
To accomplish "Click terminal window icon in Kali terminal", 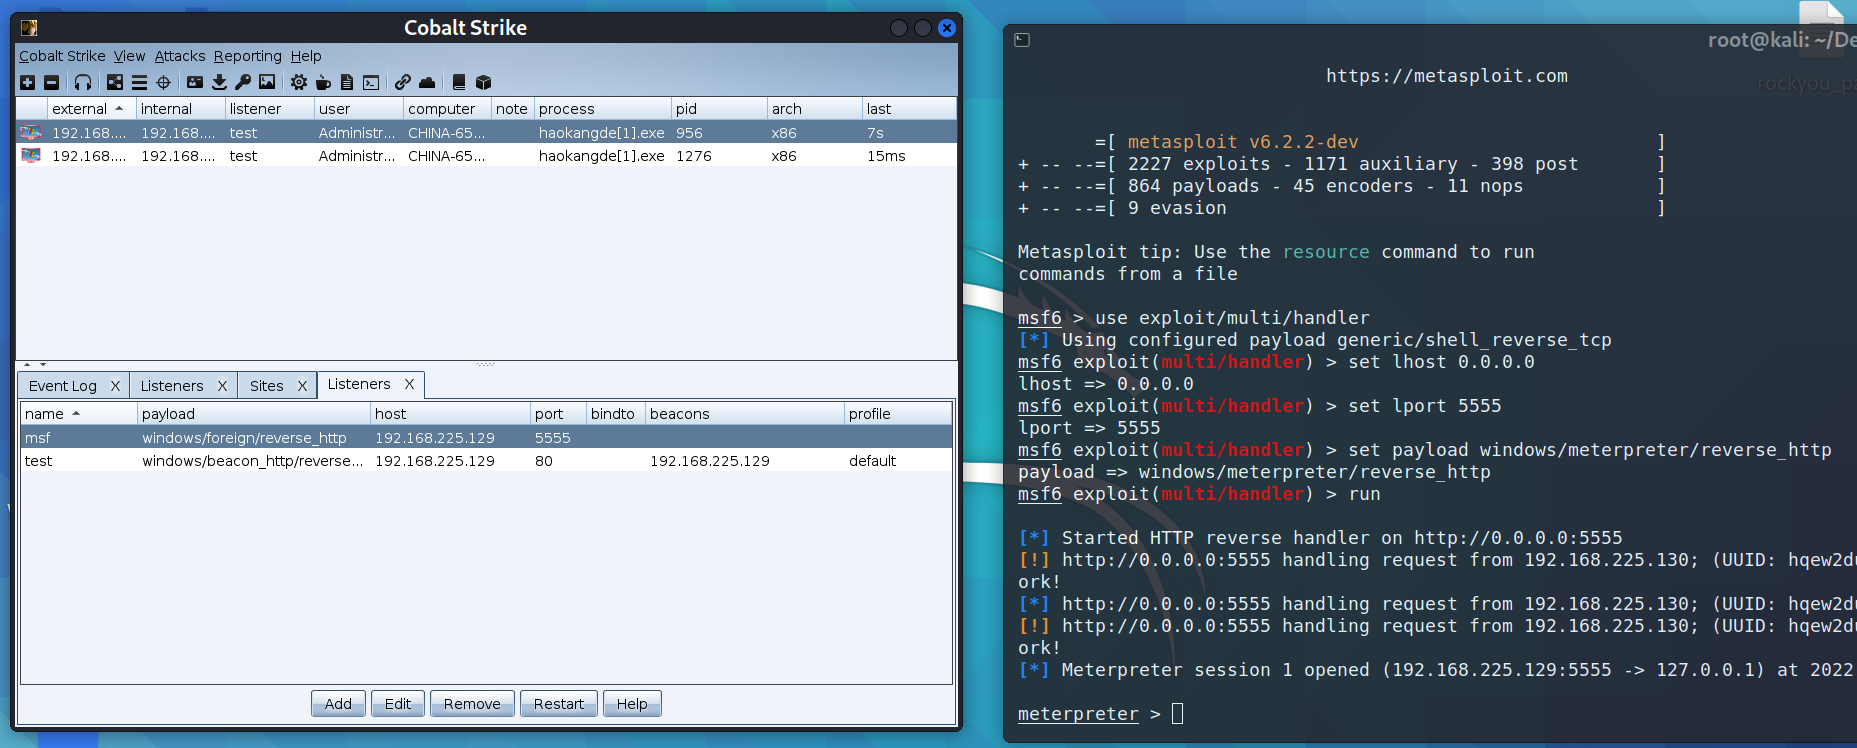I will (1022, 40).
